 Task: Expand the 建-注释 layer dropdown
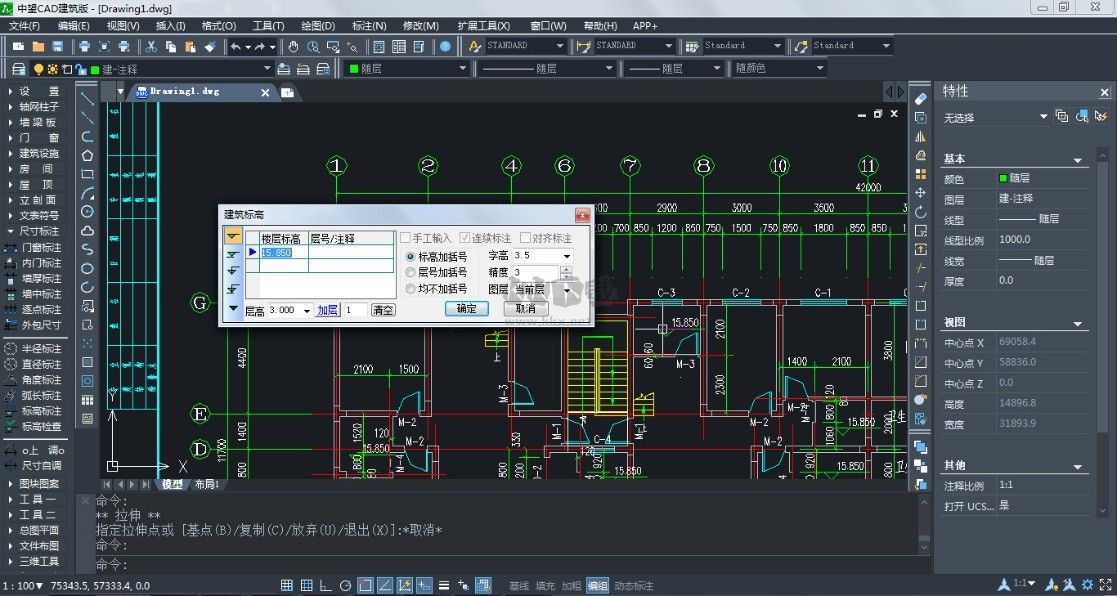[x=266, y=69]
